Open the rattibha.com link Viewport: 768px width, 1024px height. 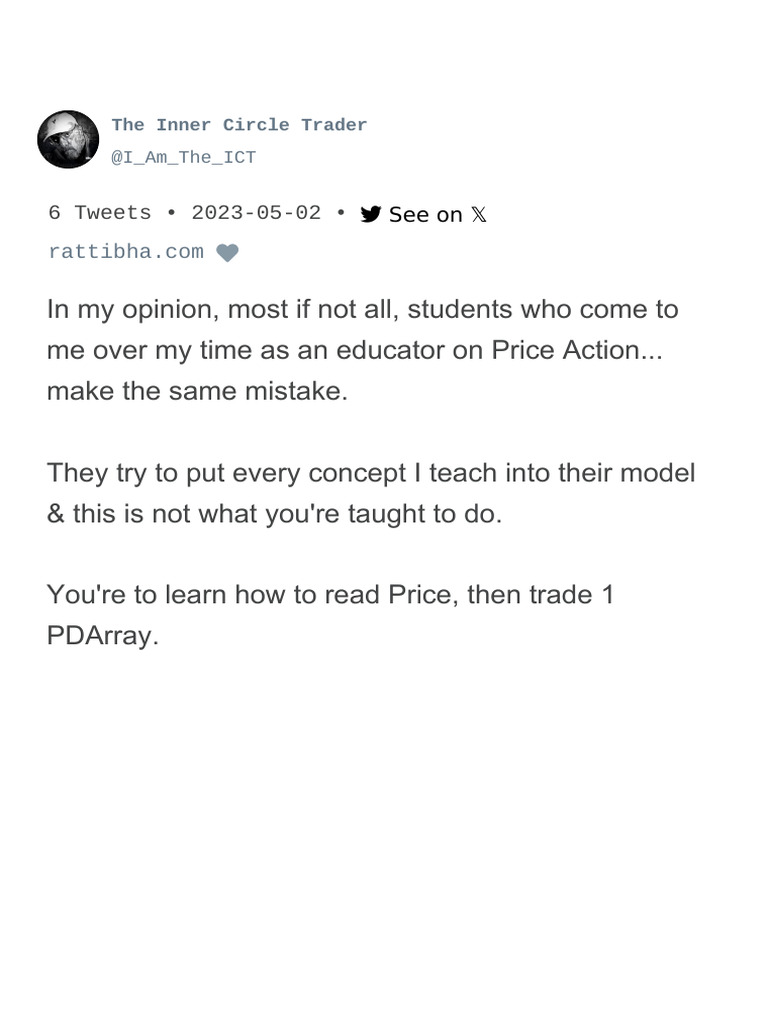(126, 252)
